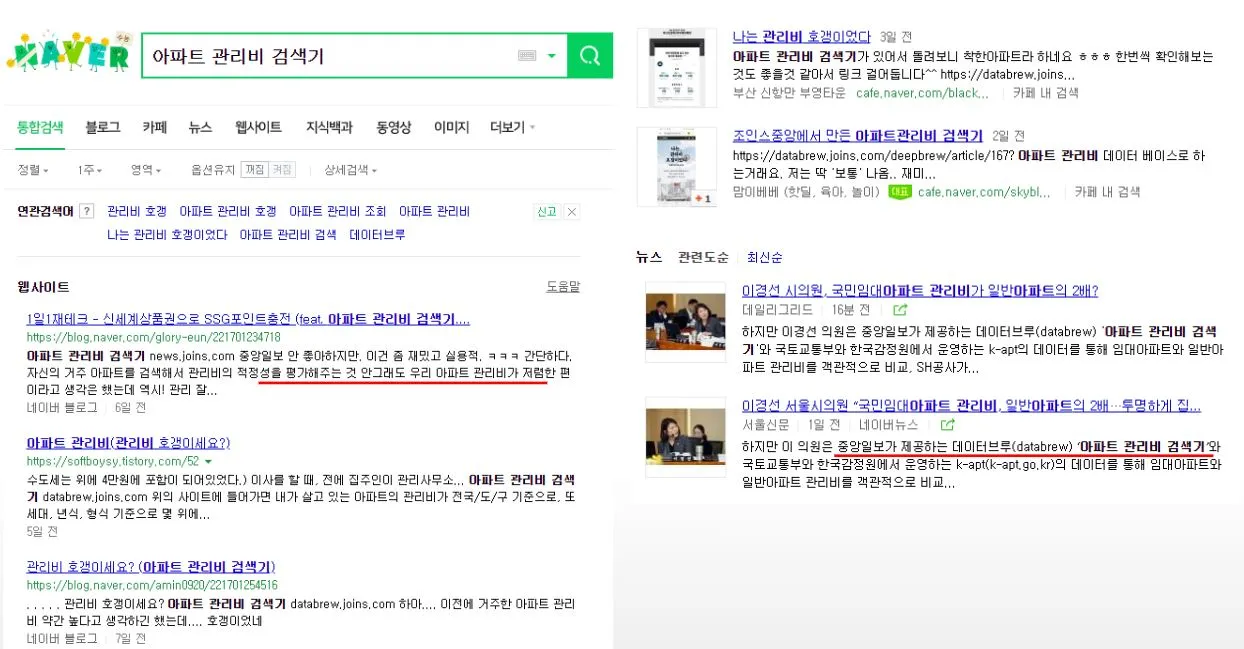Click 카페 내 검색 beside cafe.naver.com/skybl...
Image resolution: width=1244 pixels, height=649 pixels.
point(1107,192)
